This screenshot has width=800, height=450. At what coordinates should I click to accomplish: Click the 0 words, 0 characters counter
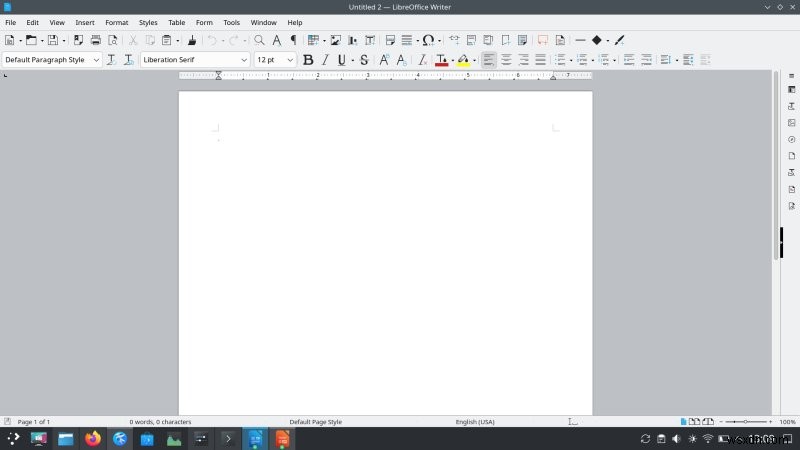click(x=160, y=422)
